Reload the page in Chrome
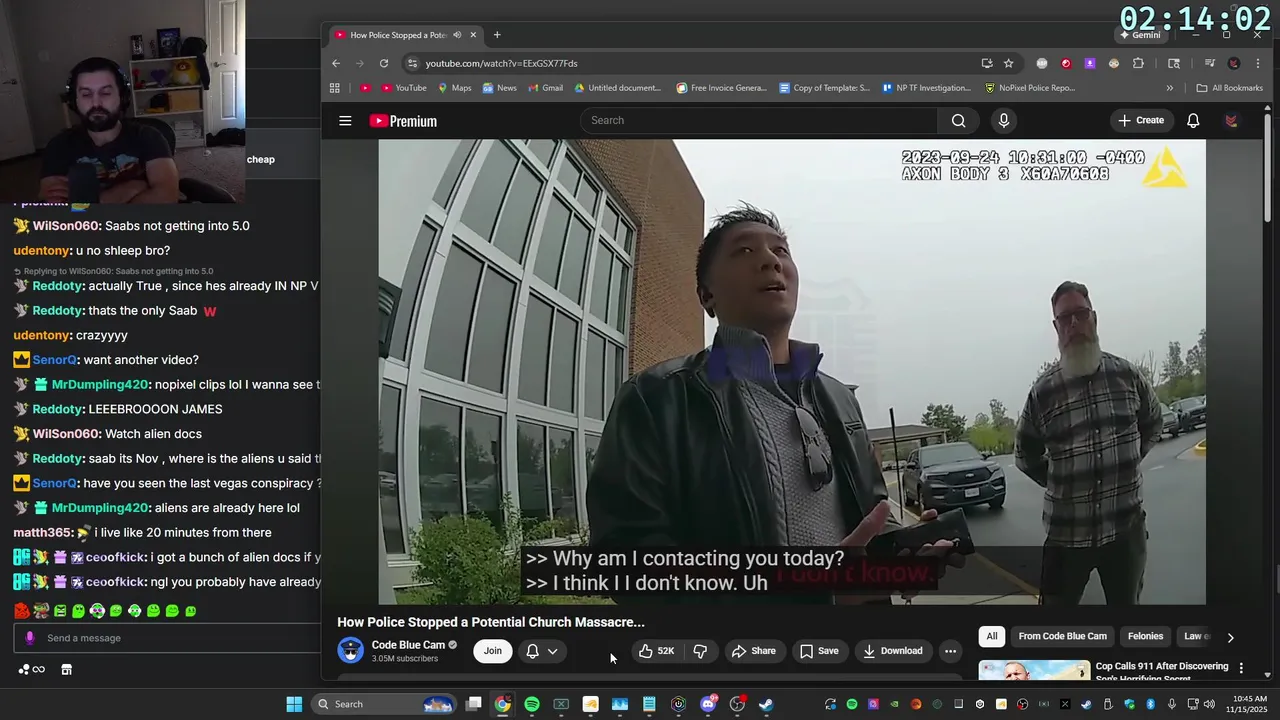 [x=384, y=63]
